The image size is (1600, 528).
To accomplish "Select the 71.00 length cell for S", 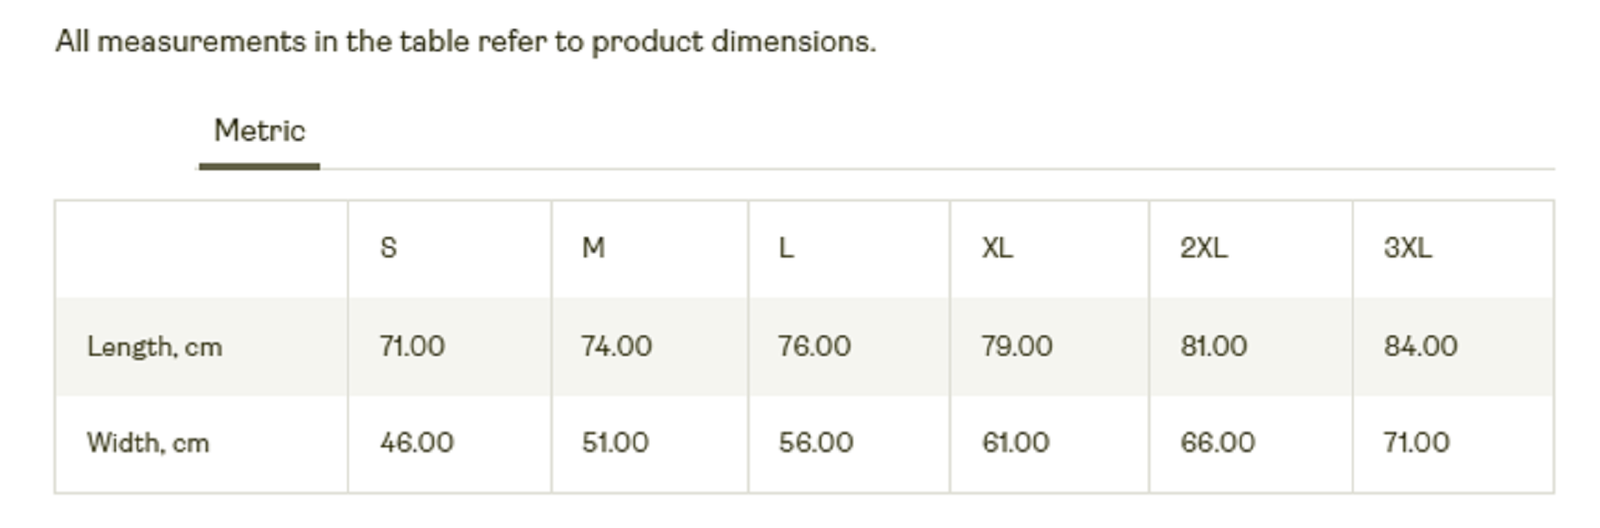I will coord(449,346).
